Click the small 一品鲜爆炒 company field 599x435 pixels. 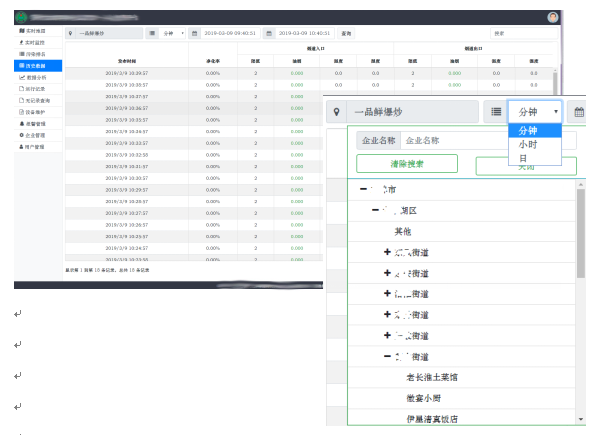pos(109,33)
